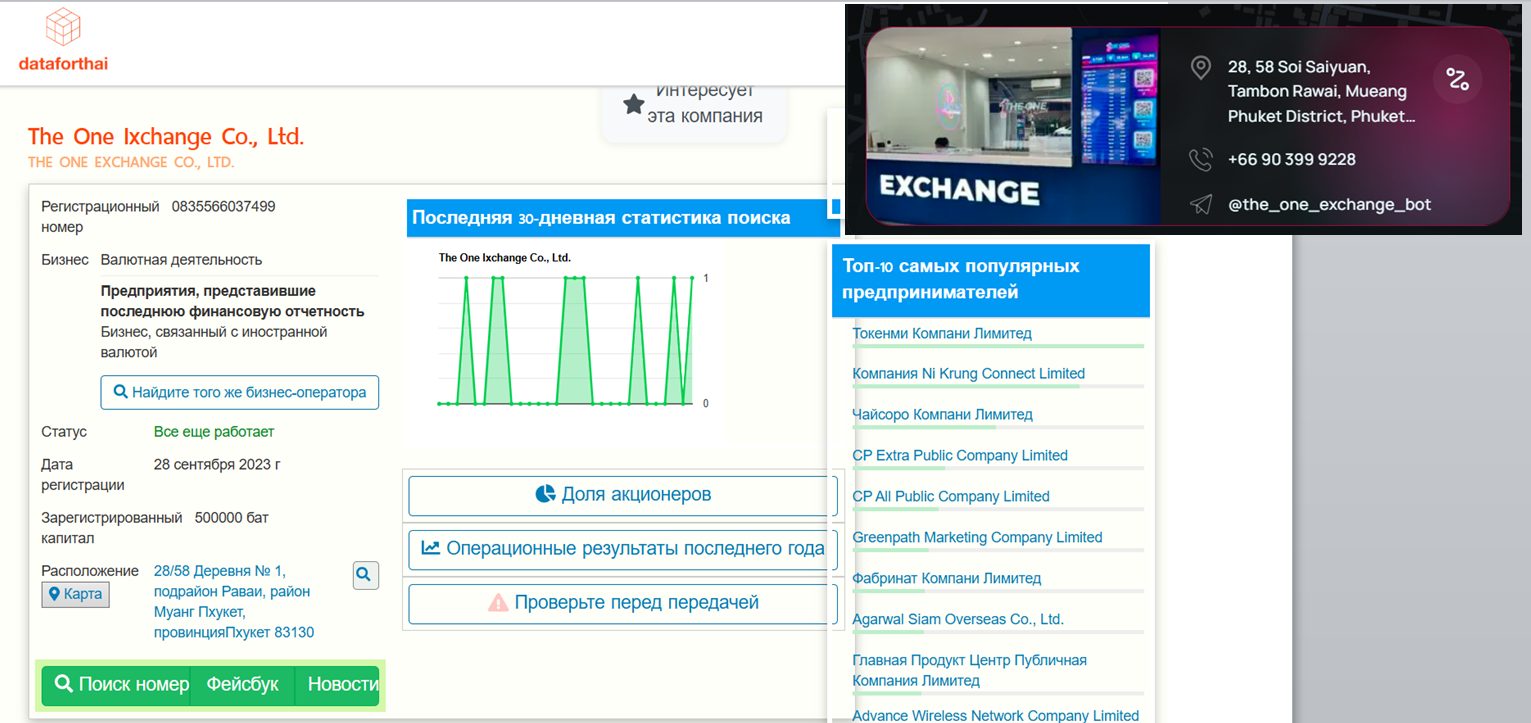Click the location pin icon in the exchange card

click(x=1200, y=68)
